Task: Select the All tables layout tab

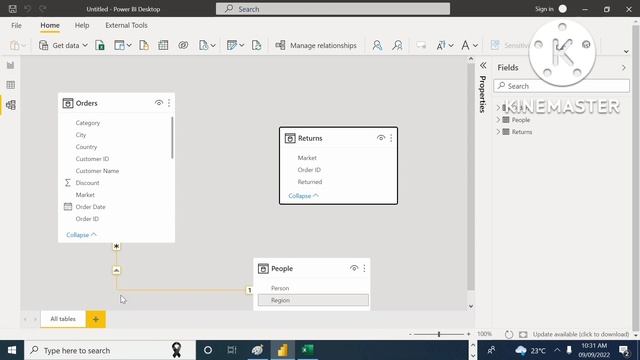Action: pos(63,319)
